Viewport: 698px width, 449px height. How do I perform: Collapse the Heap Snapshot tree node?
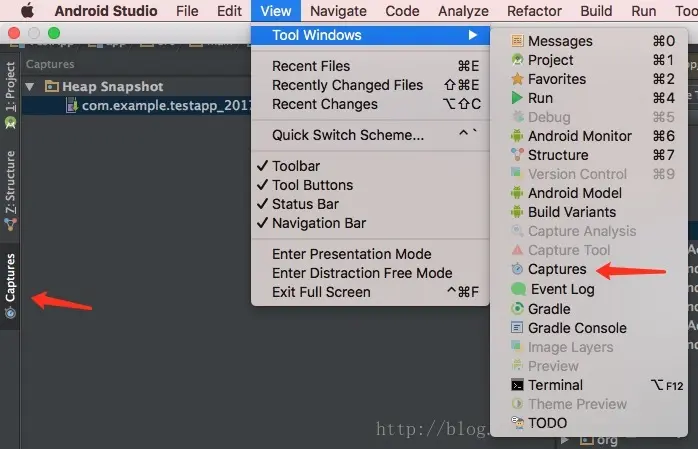click(x=30, y=86)
